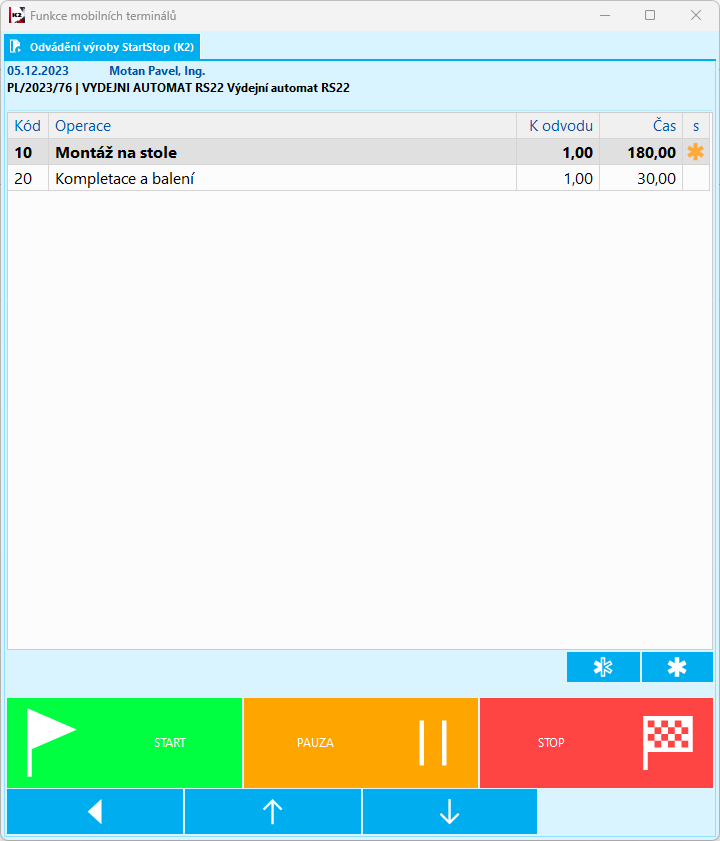Open the Odvádění výroby StartStop tab

tap(102, 47)
